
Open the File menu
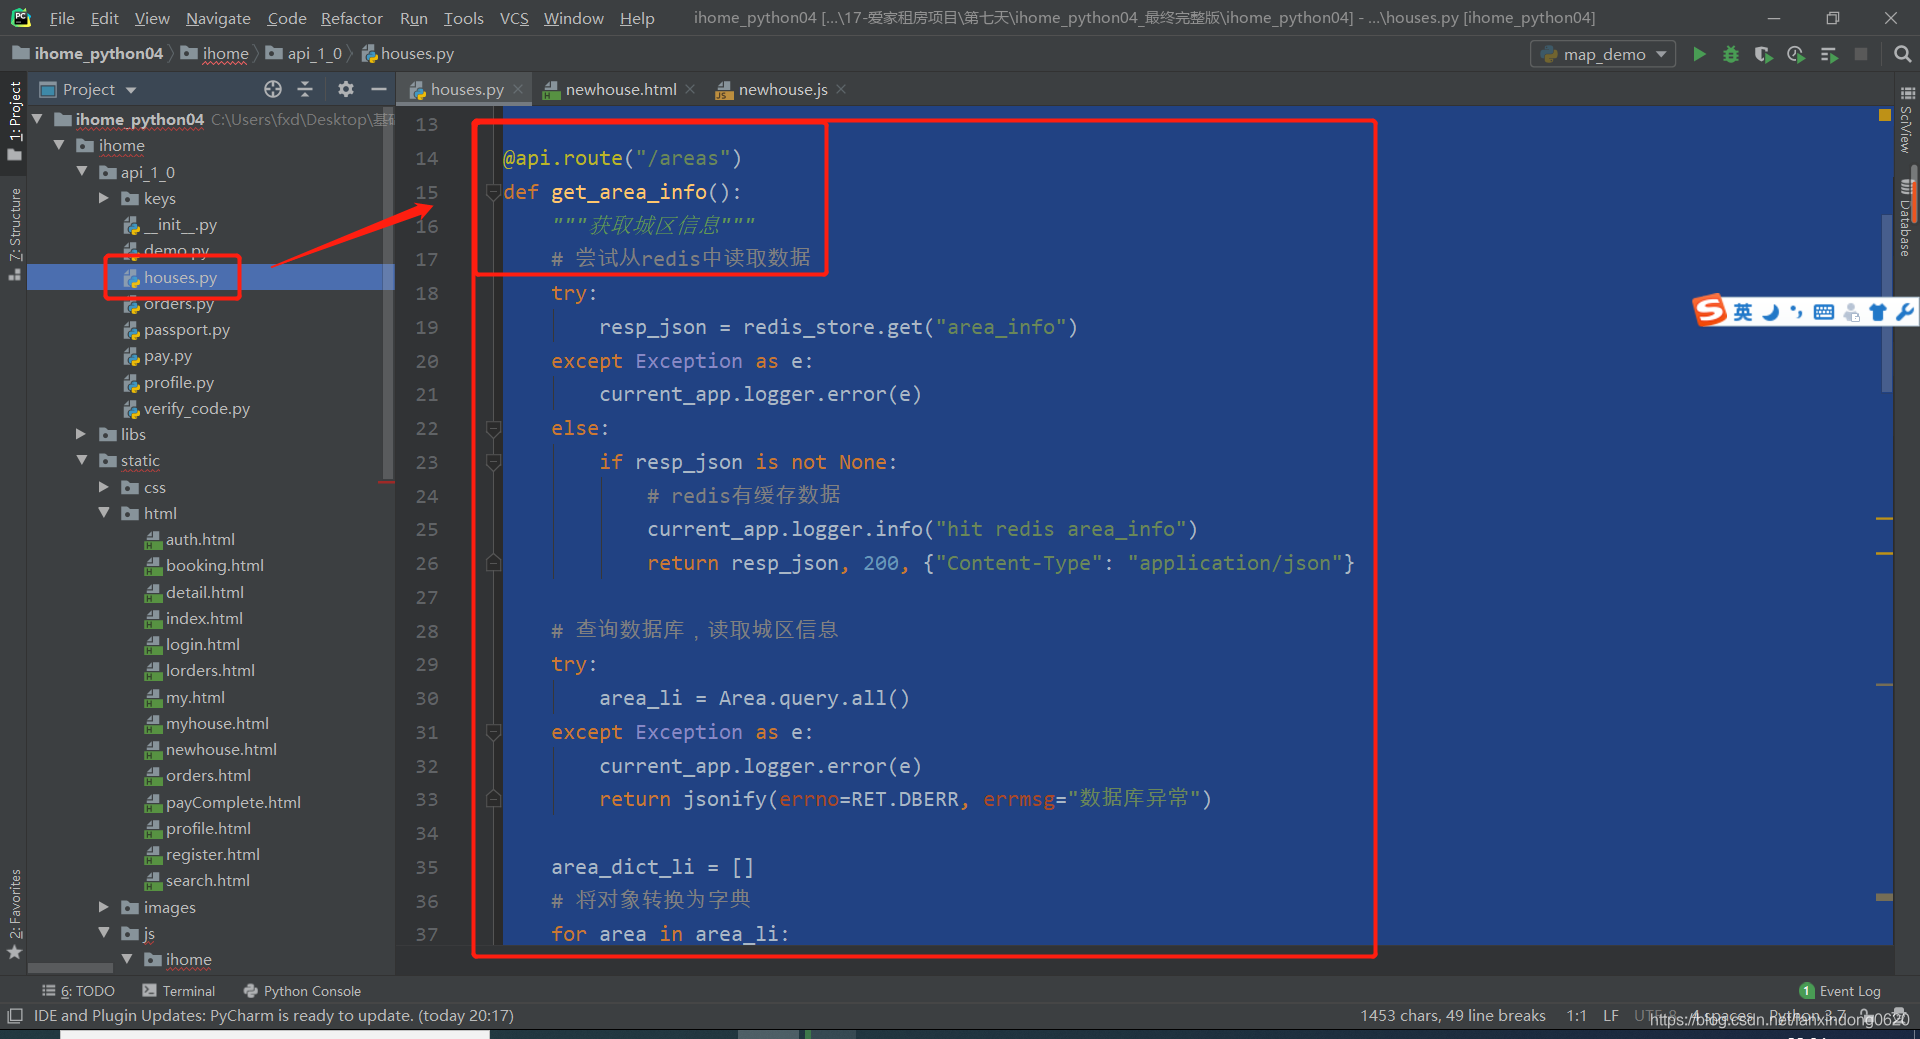[x=62, y=18]
